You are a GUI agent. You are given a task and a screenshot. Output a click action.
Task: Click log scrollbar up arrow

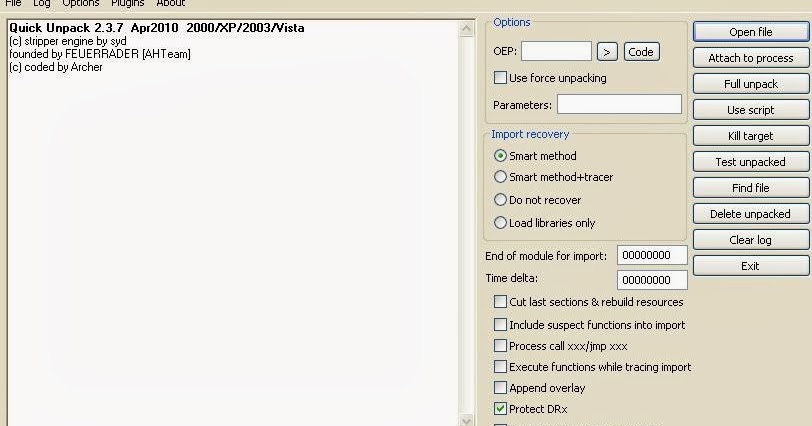click(467, 28)
